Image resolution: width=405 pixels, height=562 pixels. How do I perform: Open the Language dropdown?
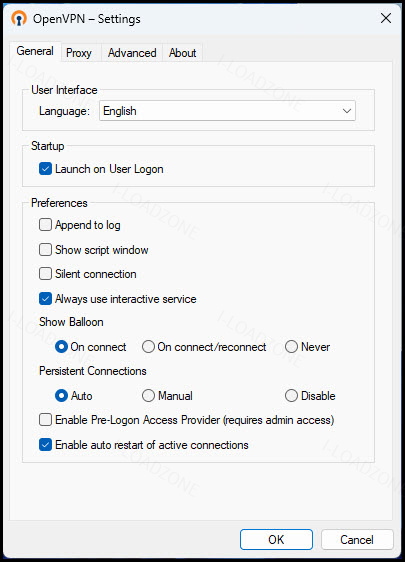pos(227,111)
